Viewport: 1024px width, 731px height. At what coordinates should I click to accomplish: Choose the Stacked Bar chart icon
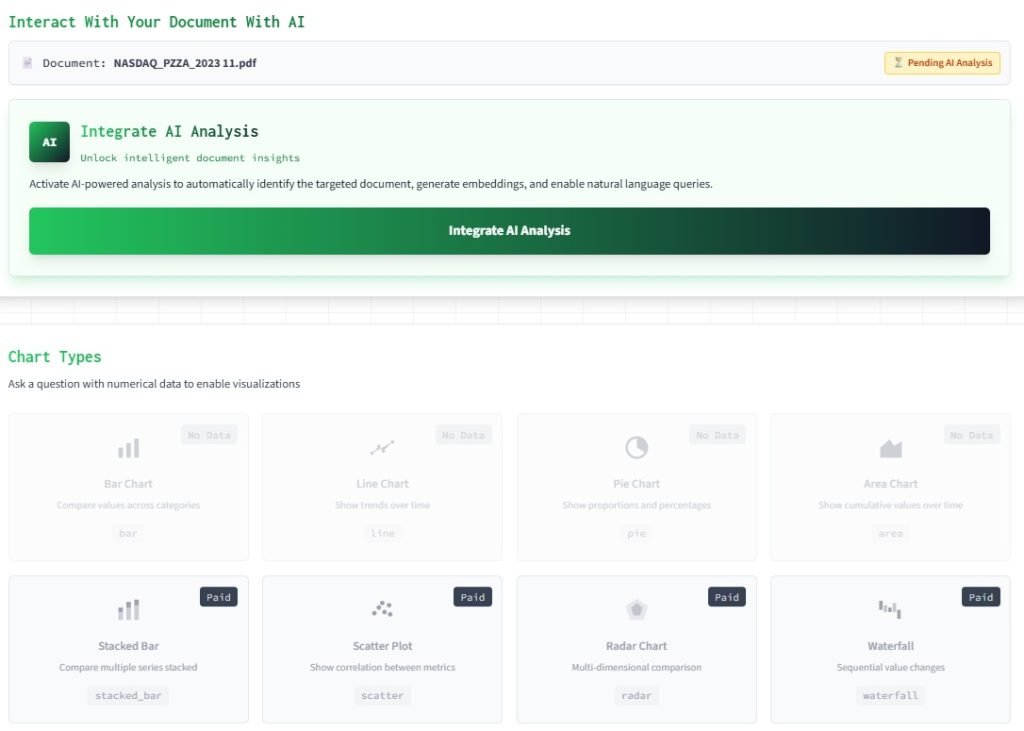click(128, 610)
